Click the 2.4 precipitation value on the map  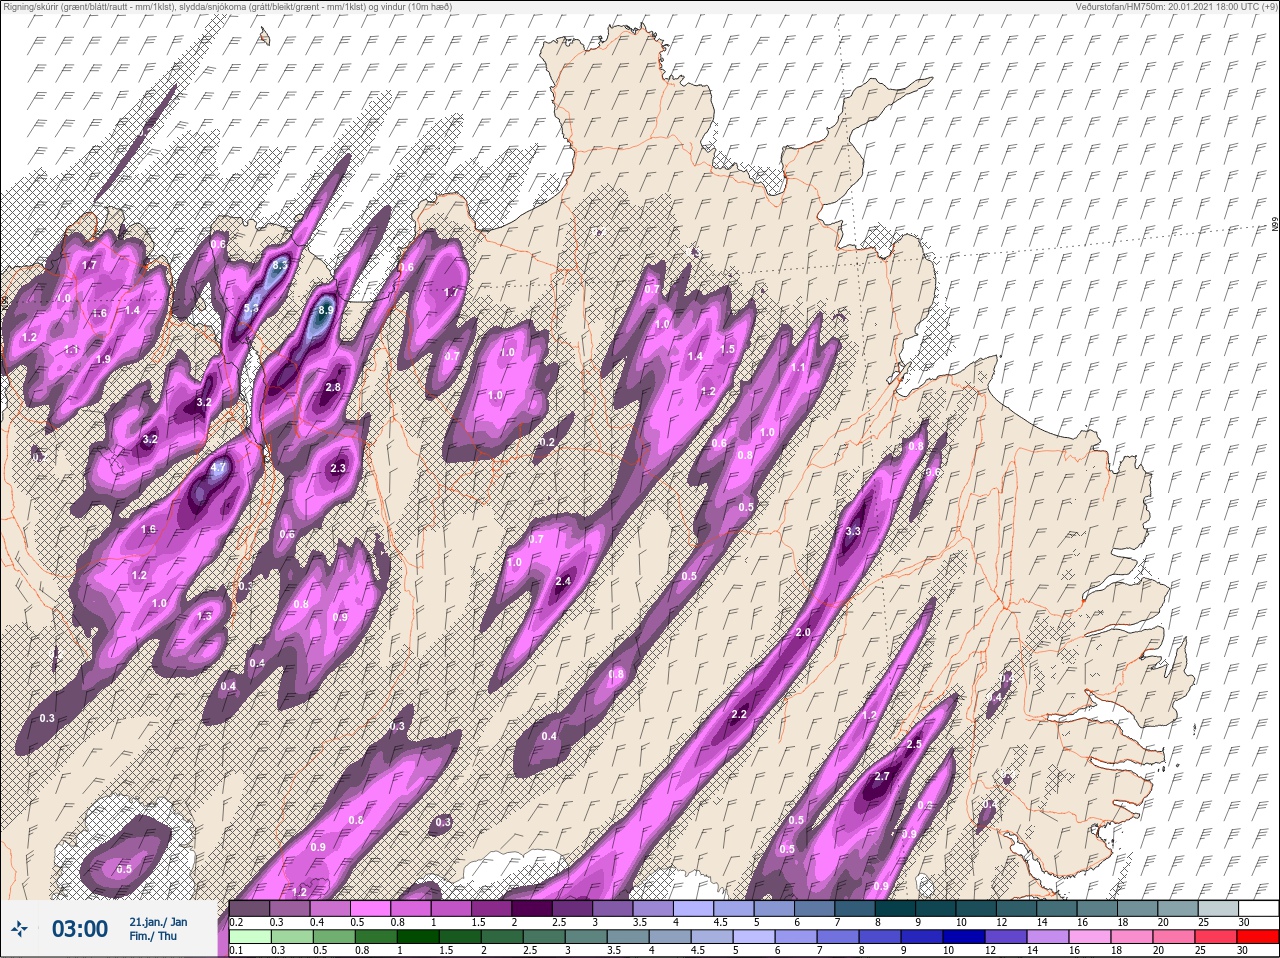[563, 581]
